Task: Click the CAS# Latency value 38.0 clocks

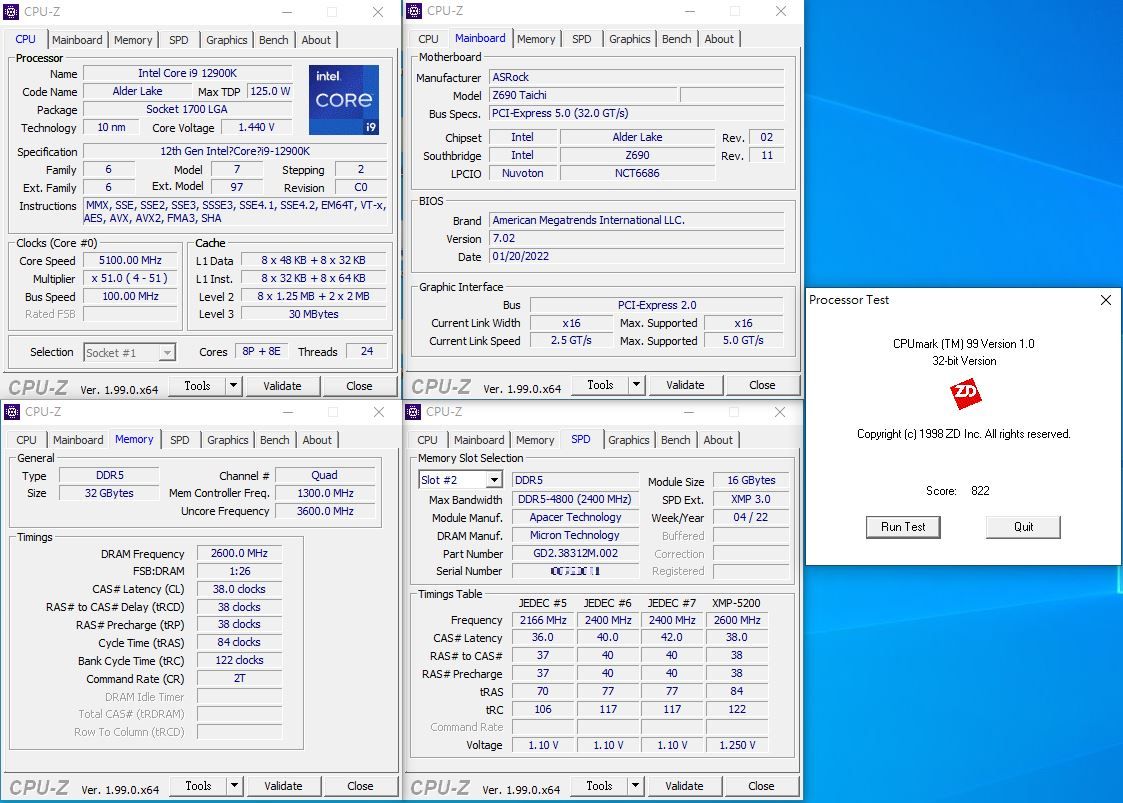Action: click(239, 589)
